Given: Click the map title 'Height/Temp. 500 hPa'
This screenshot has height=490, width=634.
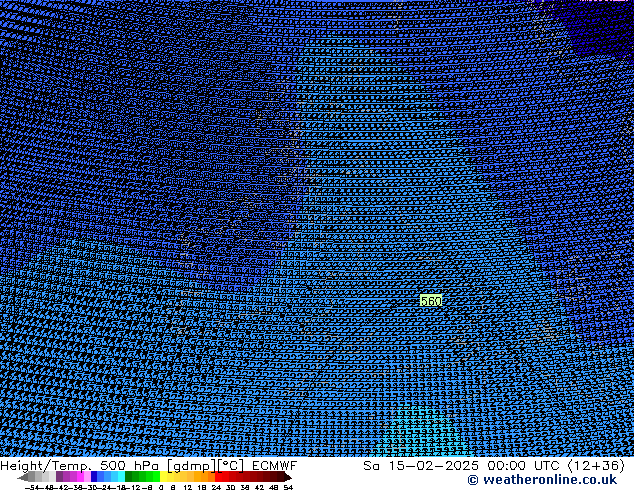Looking at the screenshot, I should (x=79, y=466).
